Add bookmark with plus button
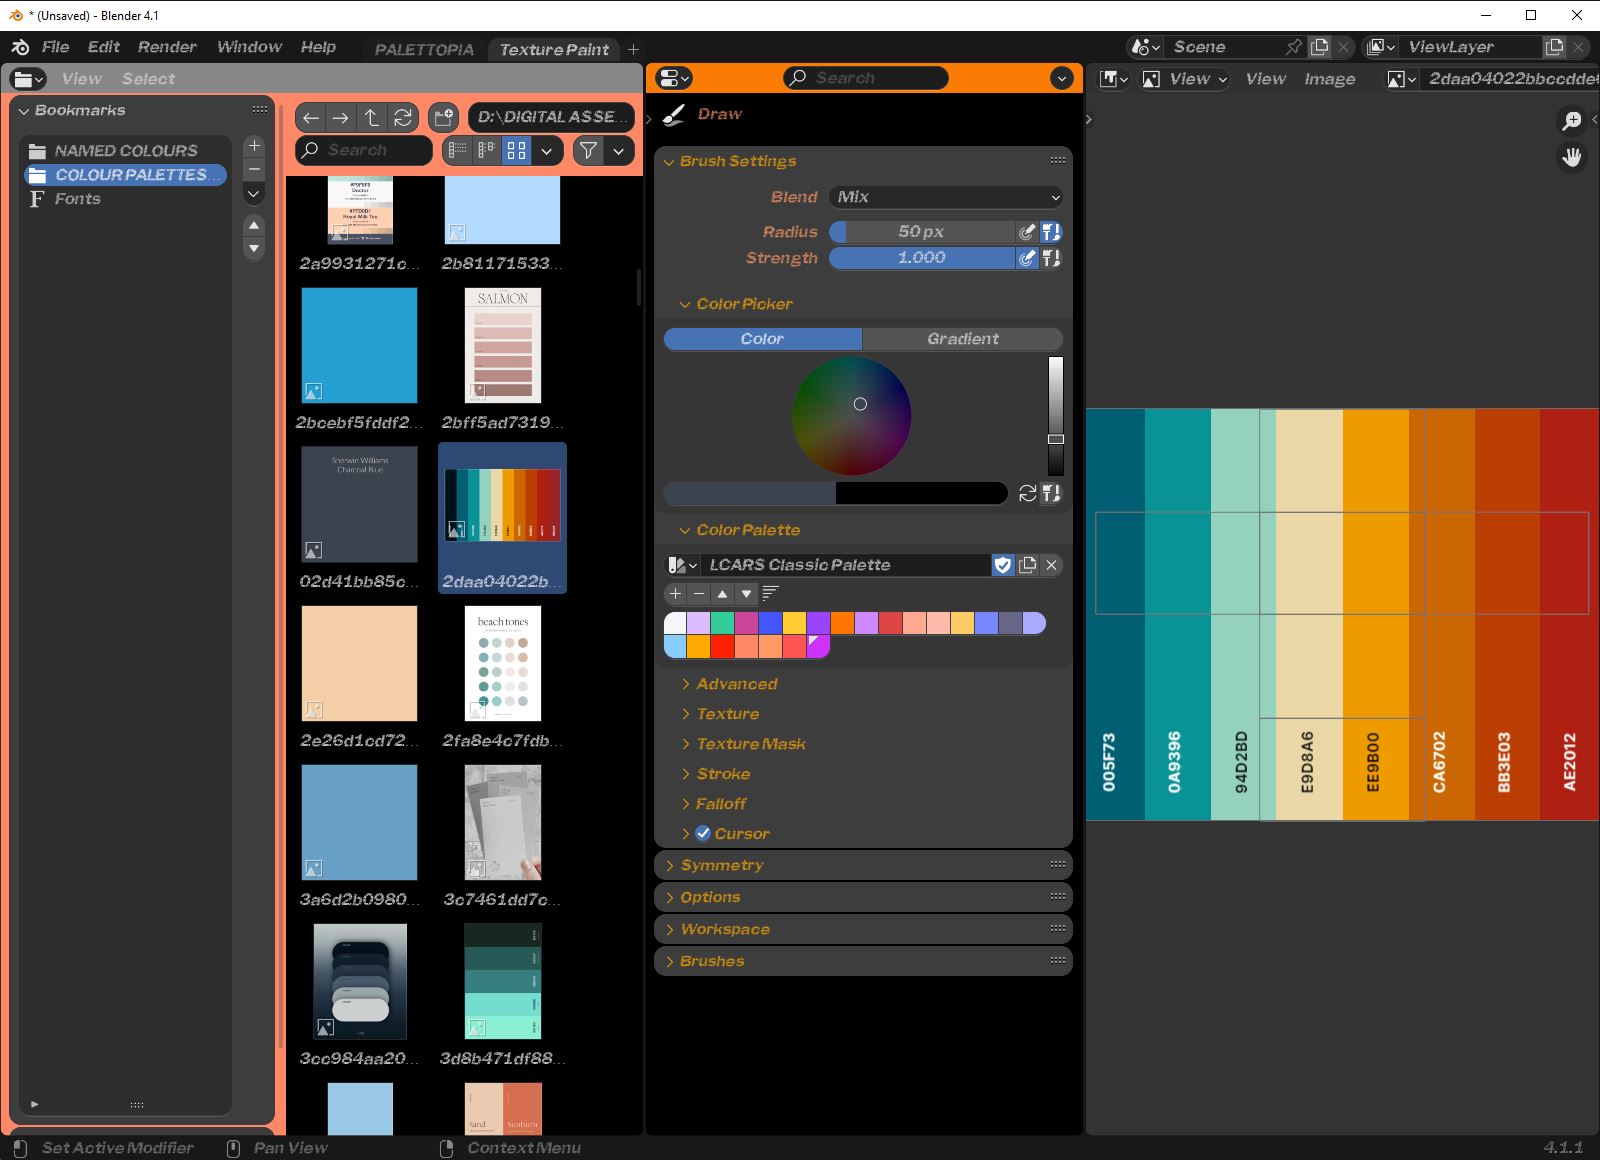 (x=254, y=146)
